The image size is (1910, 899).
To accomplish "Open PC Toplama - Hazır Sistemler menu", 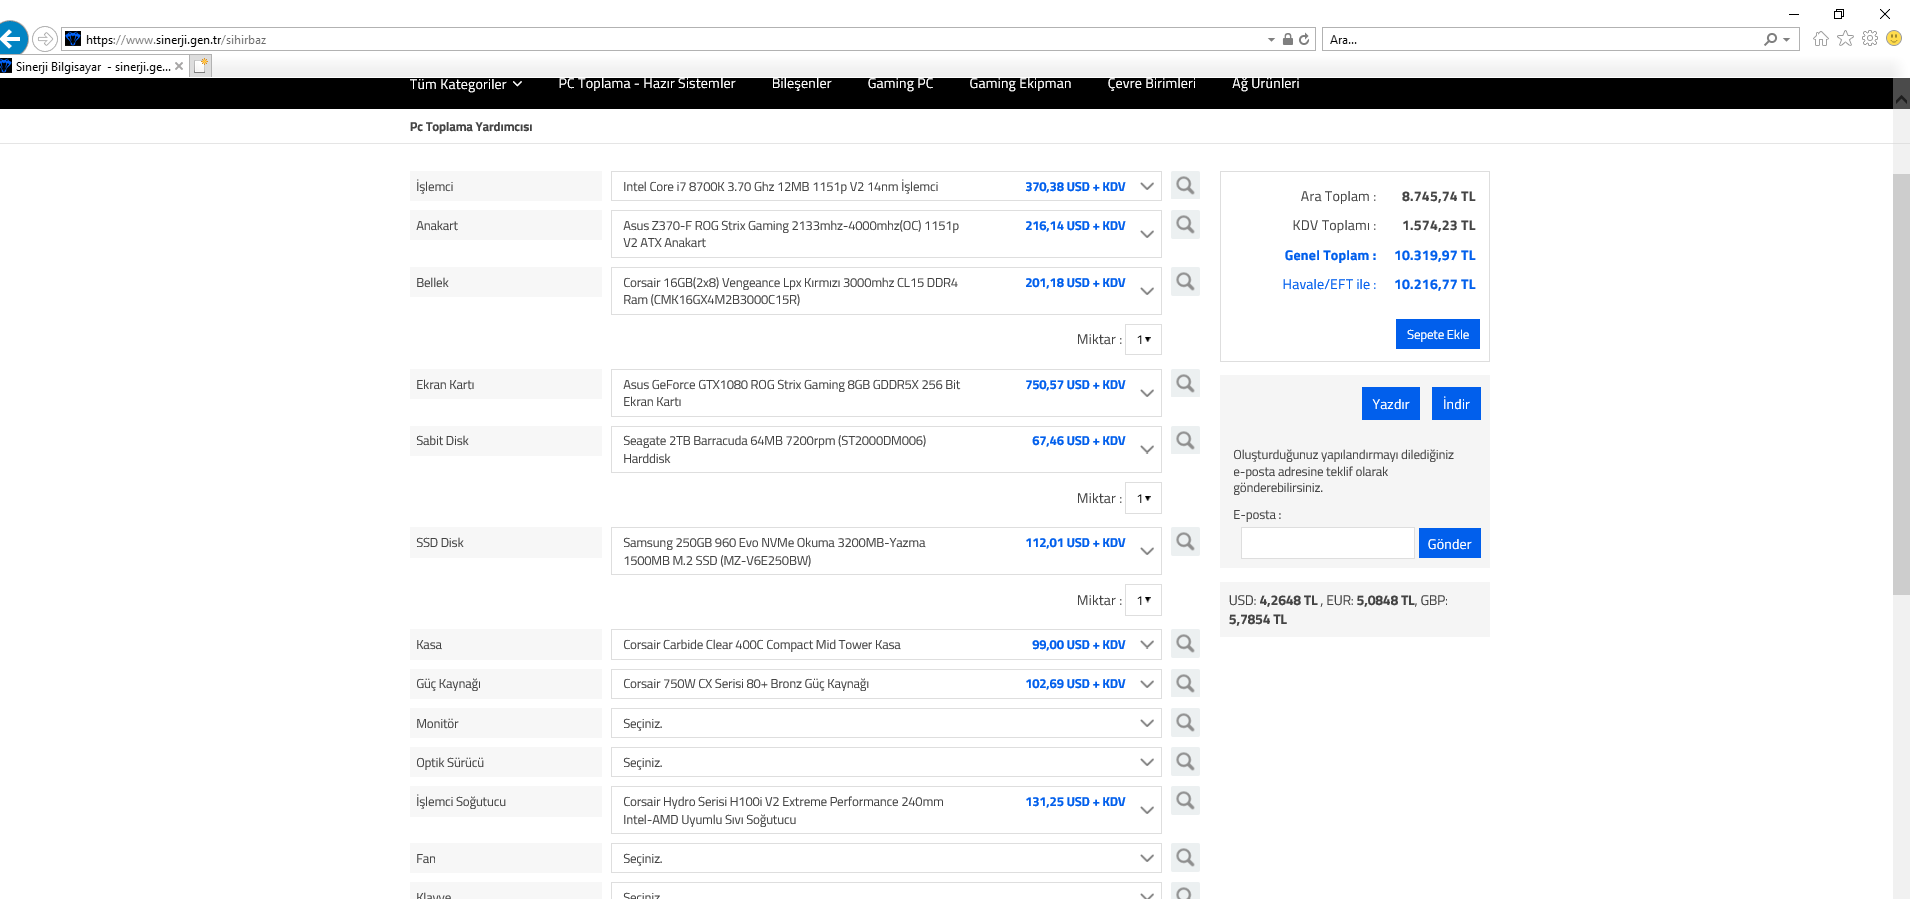I will coord(647,84).
